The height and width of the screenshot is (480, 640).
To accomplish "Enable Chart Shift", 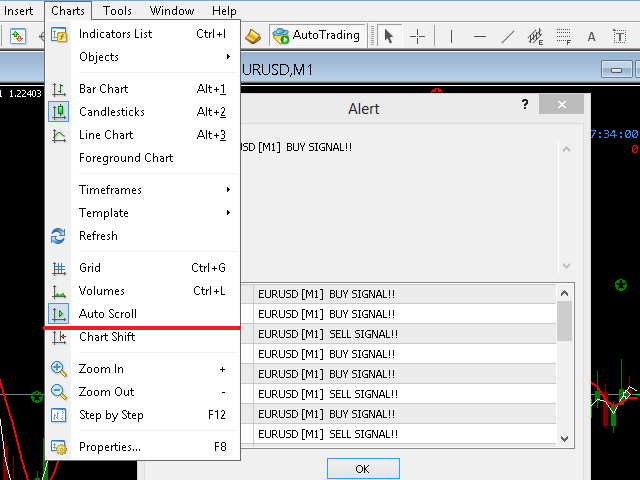I will coord(142,337).
